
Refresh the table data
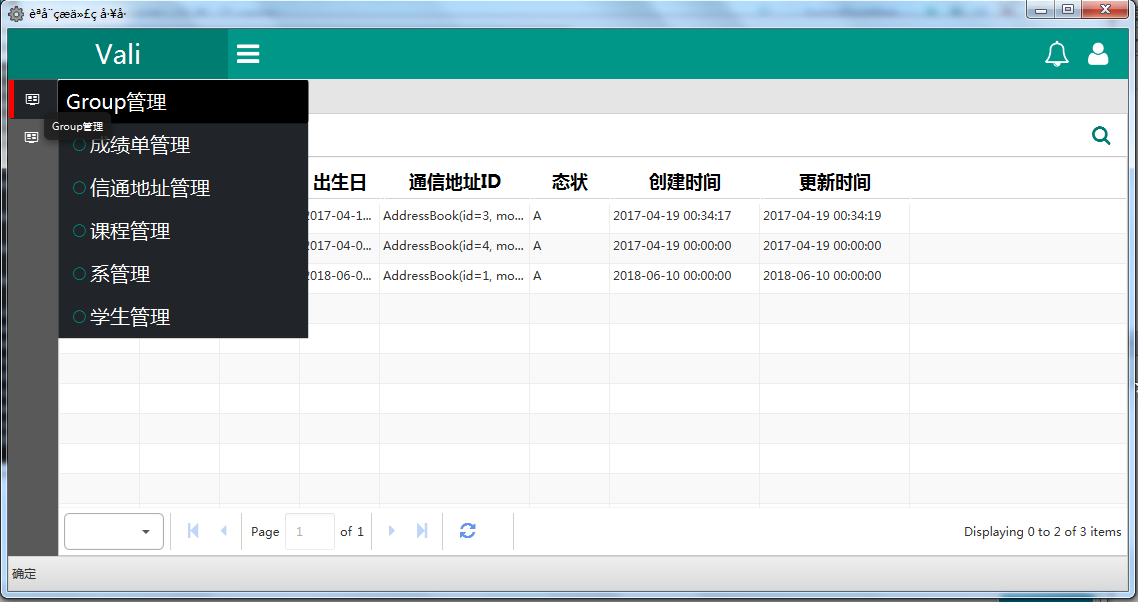click(x=467, y=531)
